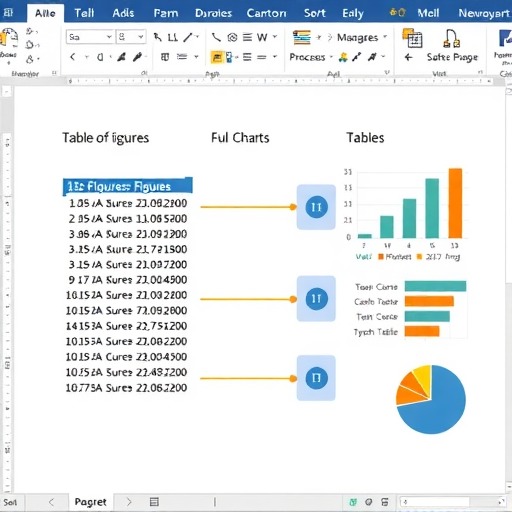Click the striped table style icon

coord(302,37)
